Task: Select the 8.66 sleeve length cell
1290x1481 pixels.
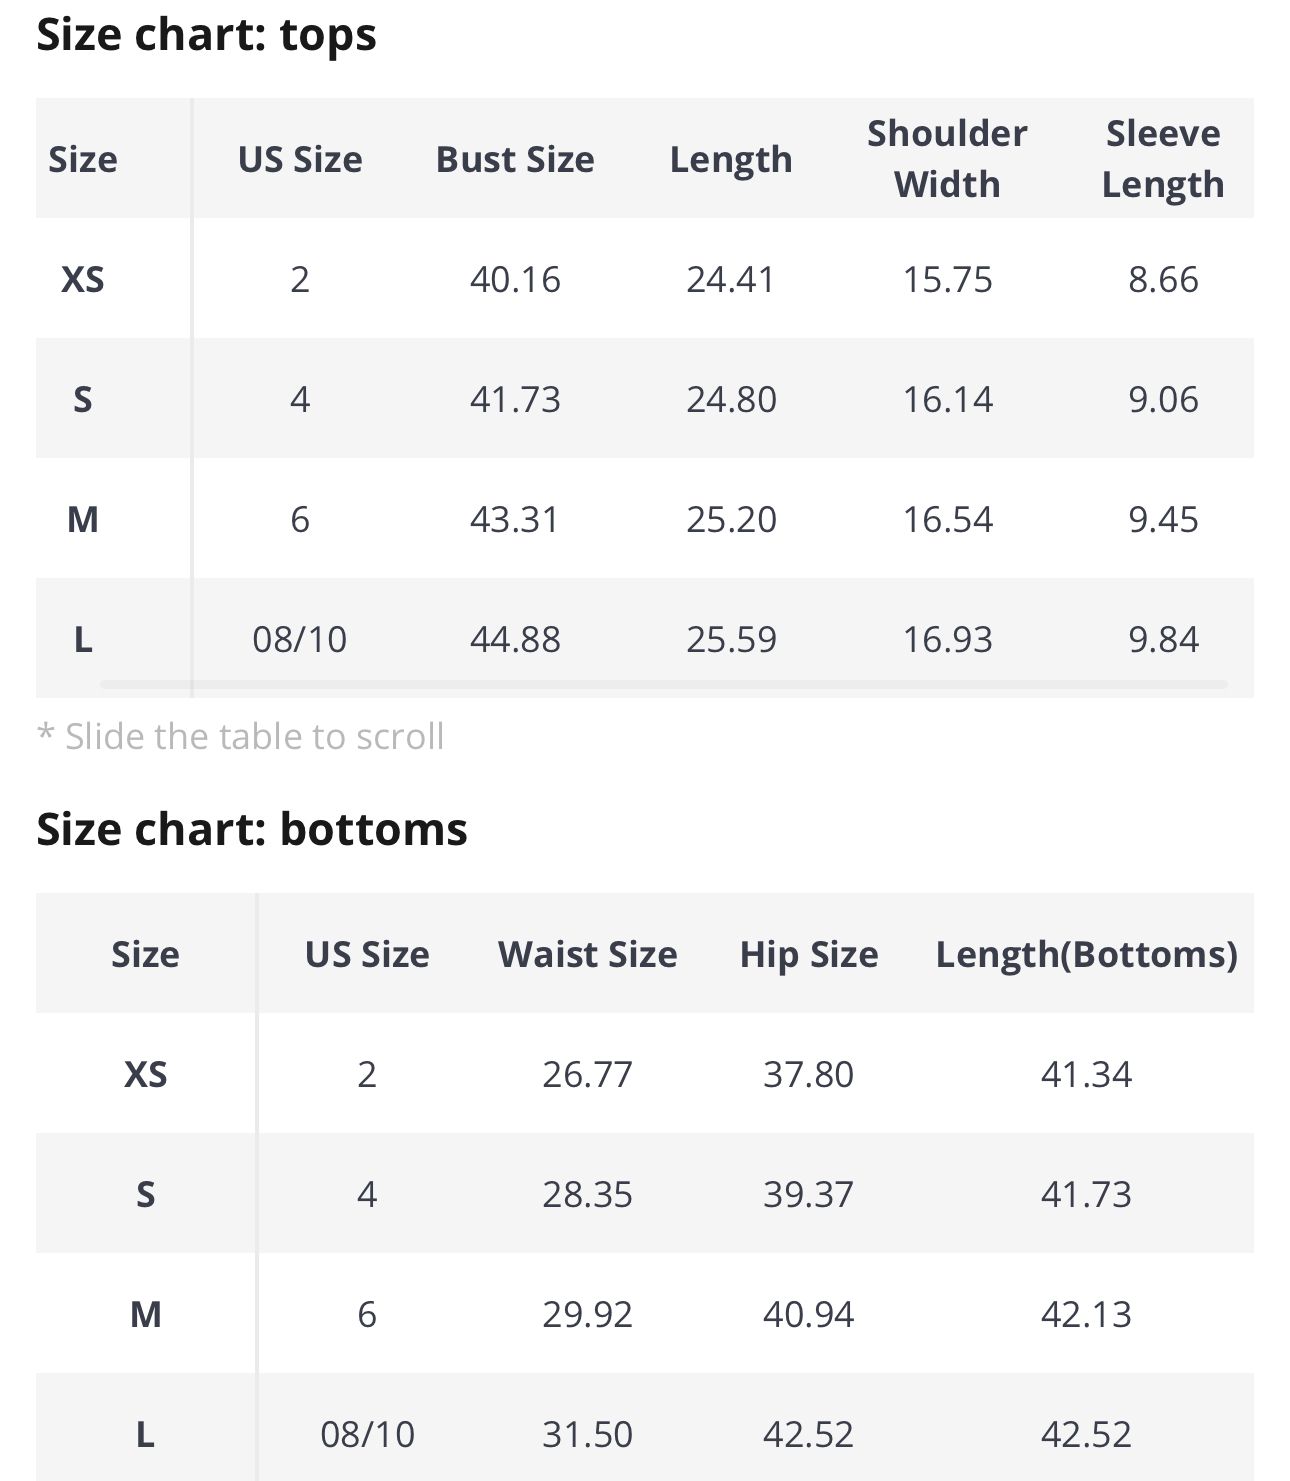Action: tap(1162, 280)
